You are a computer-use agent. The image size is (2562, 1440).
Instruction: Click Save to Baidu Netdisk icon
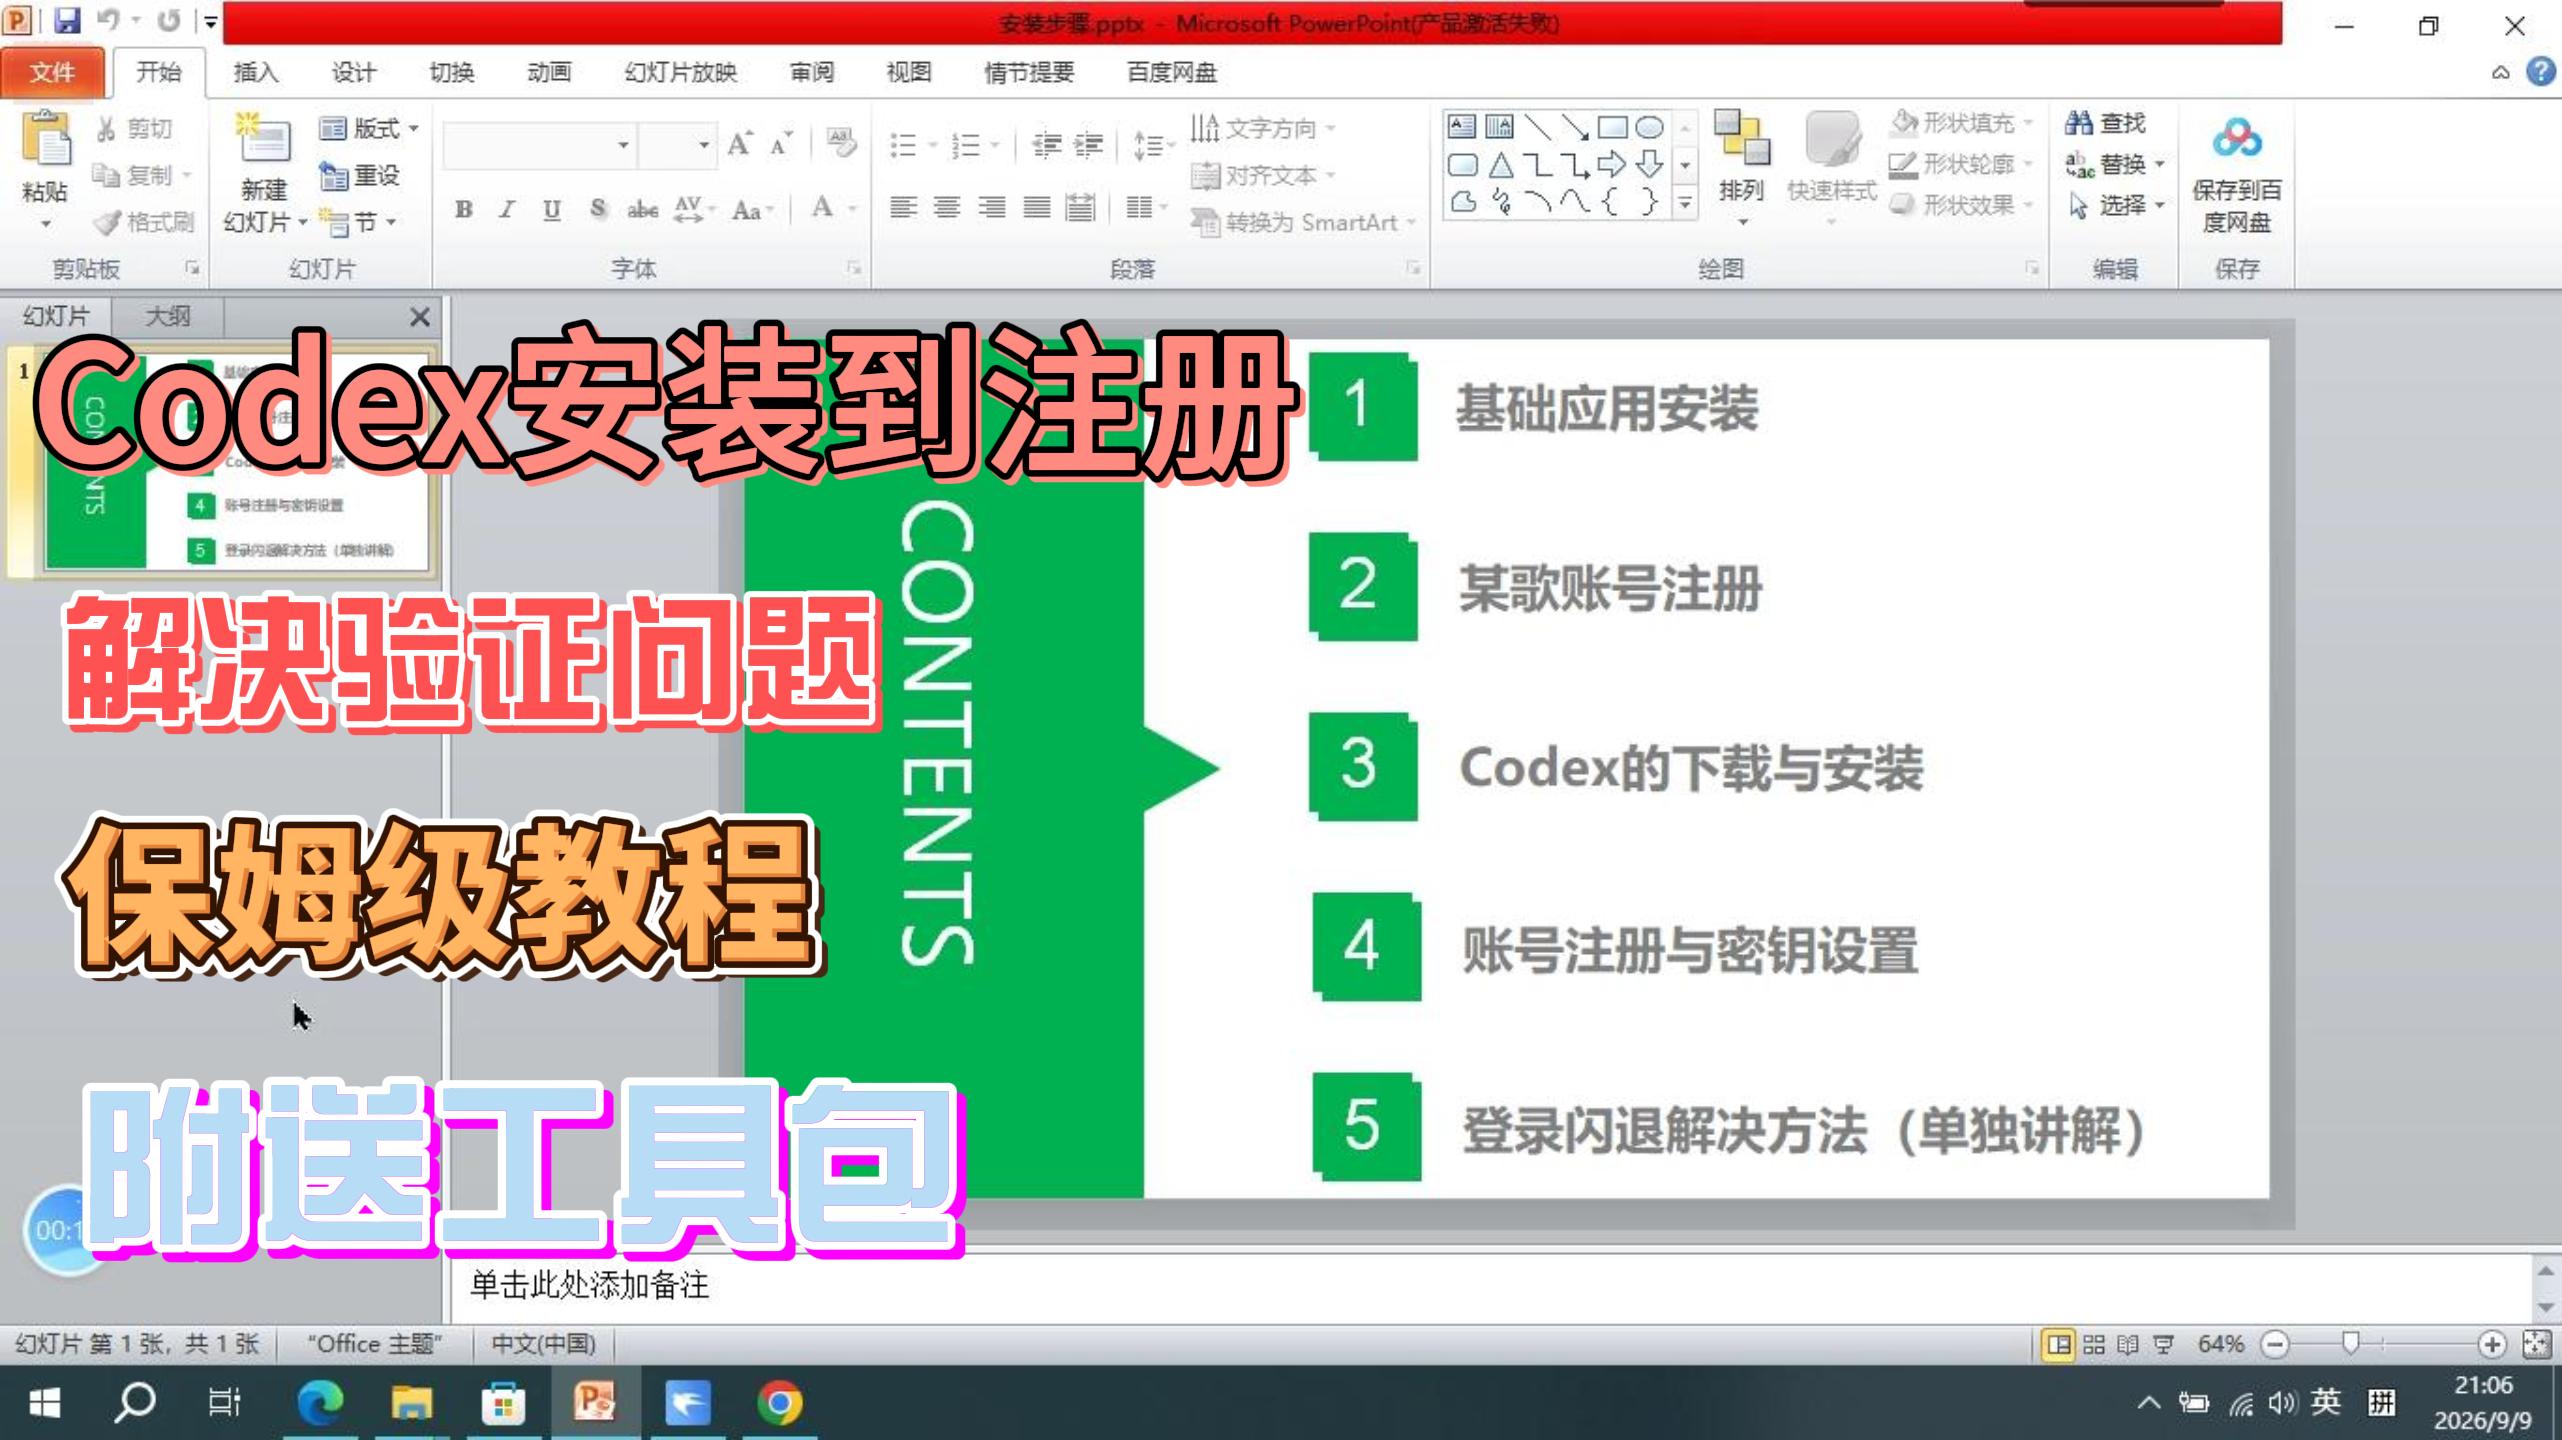point(2237,138)
